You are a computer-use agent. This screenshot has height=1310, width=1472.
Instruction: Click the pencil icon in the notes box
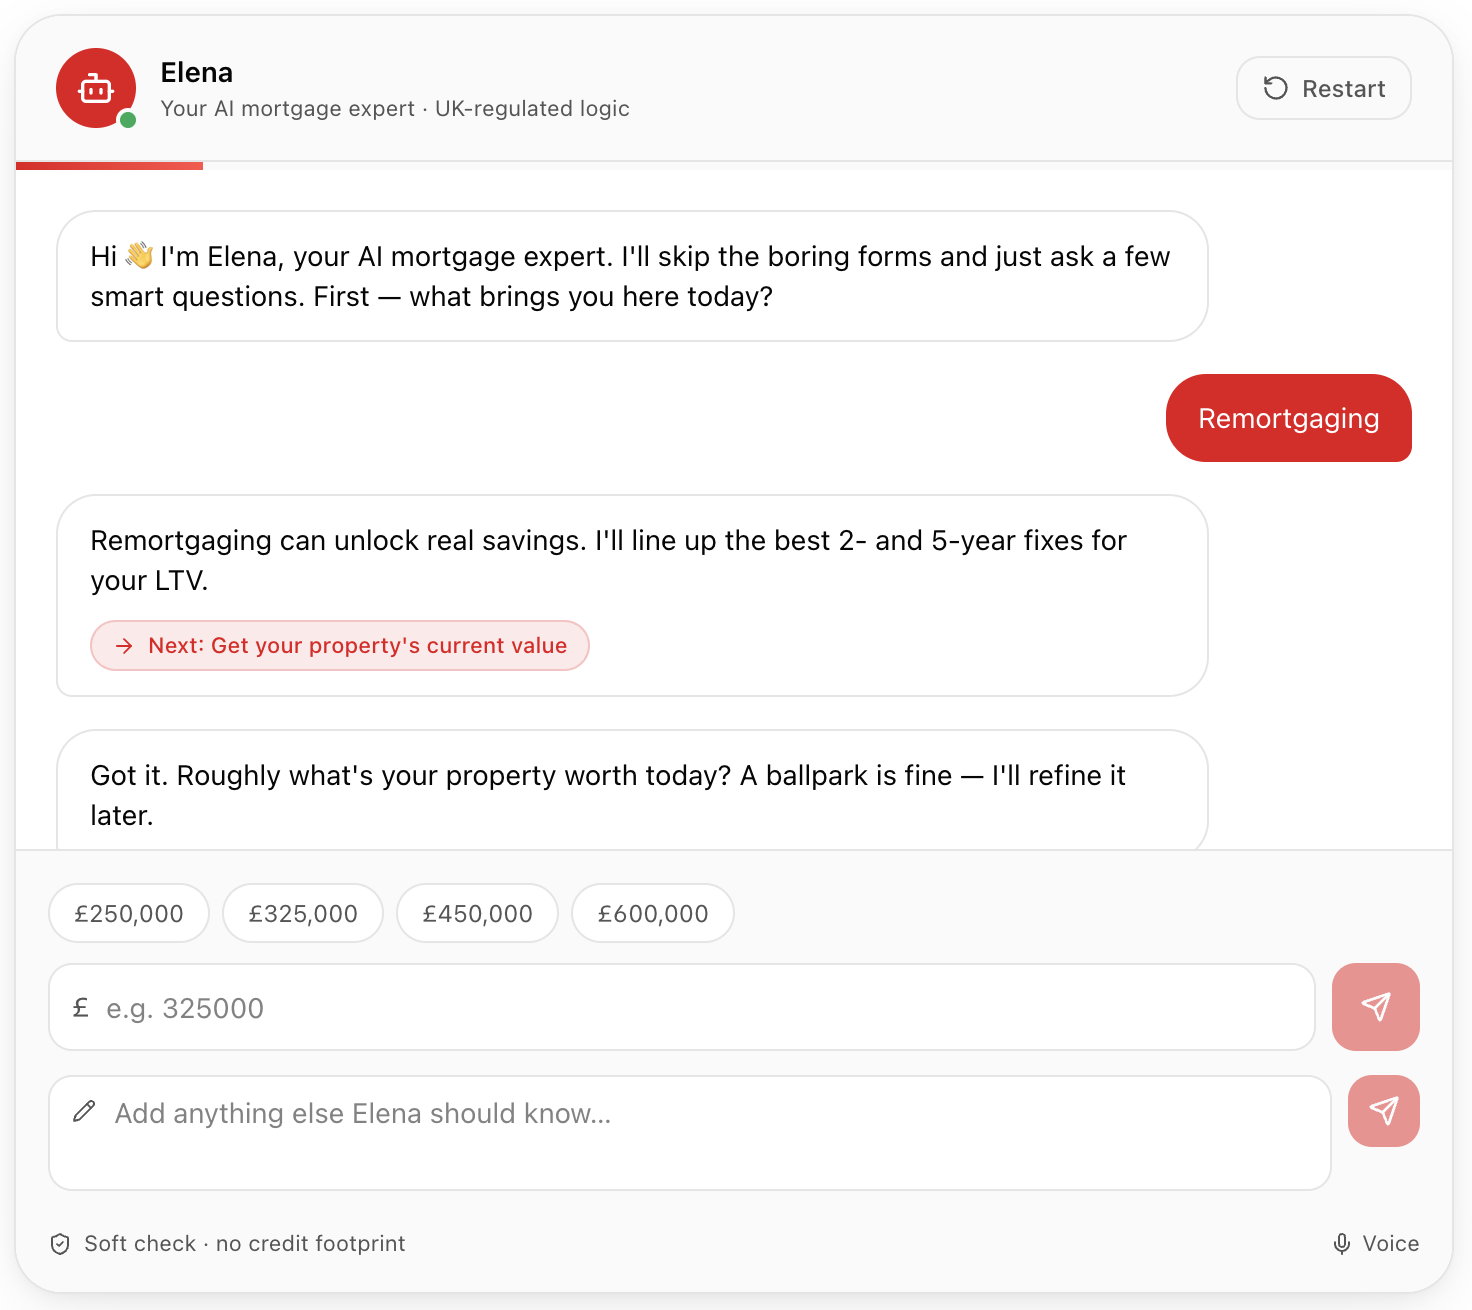tap(85, 1111)
